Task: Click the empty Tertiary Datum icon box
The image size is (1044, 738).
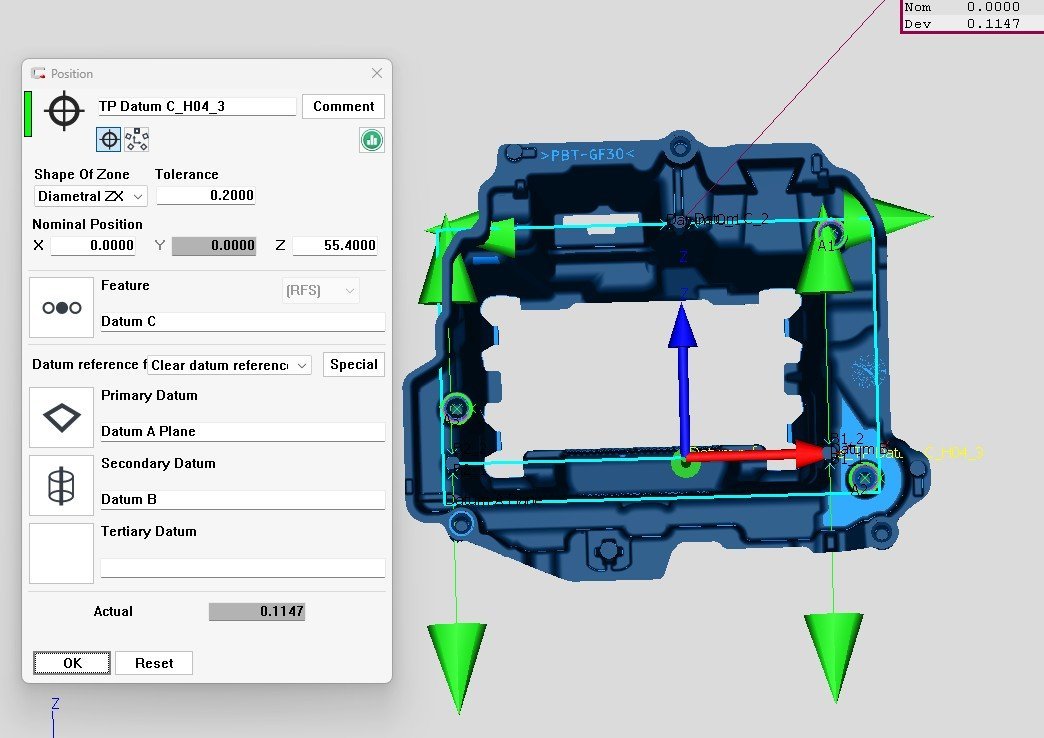Action: (x=62, y=553)
